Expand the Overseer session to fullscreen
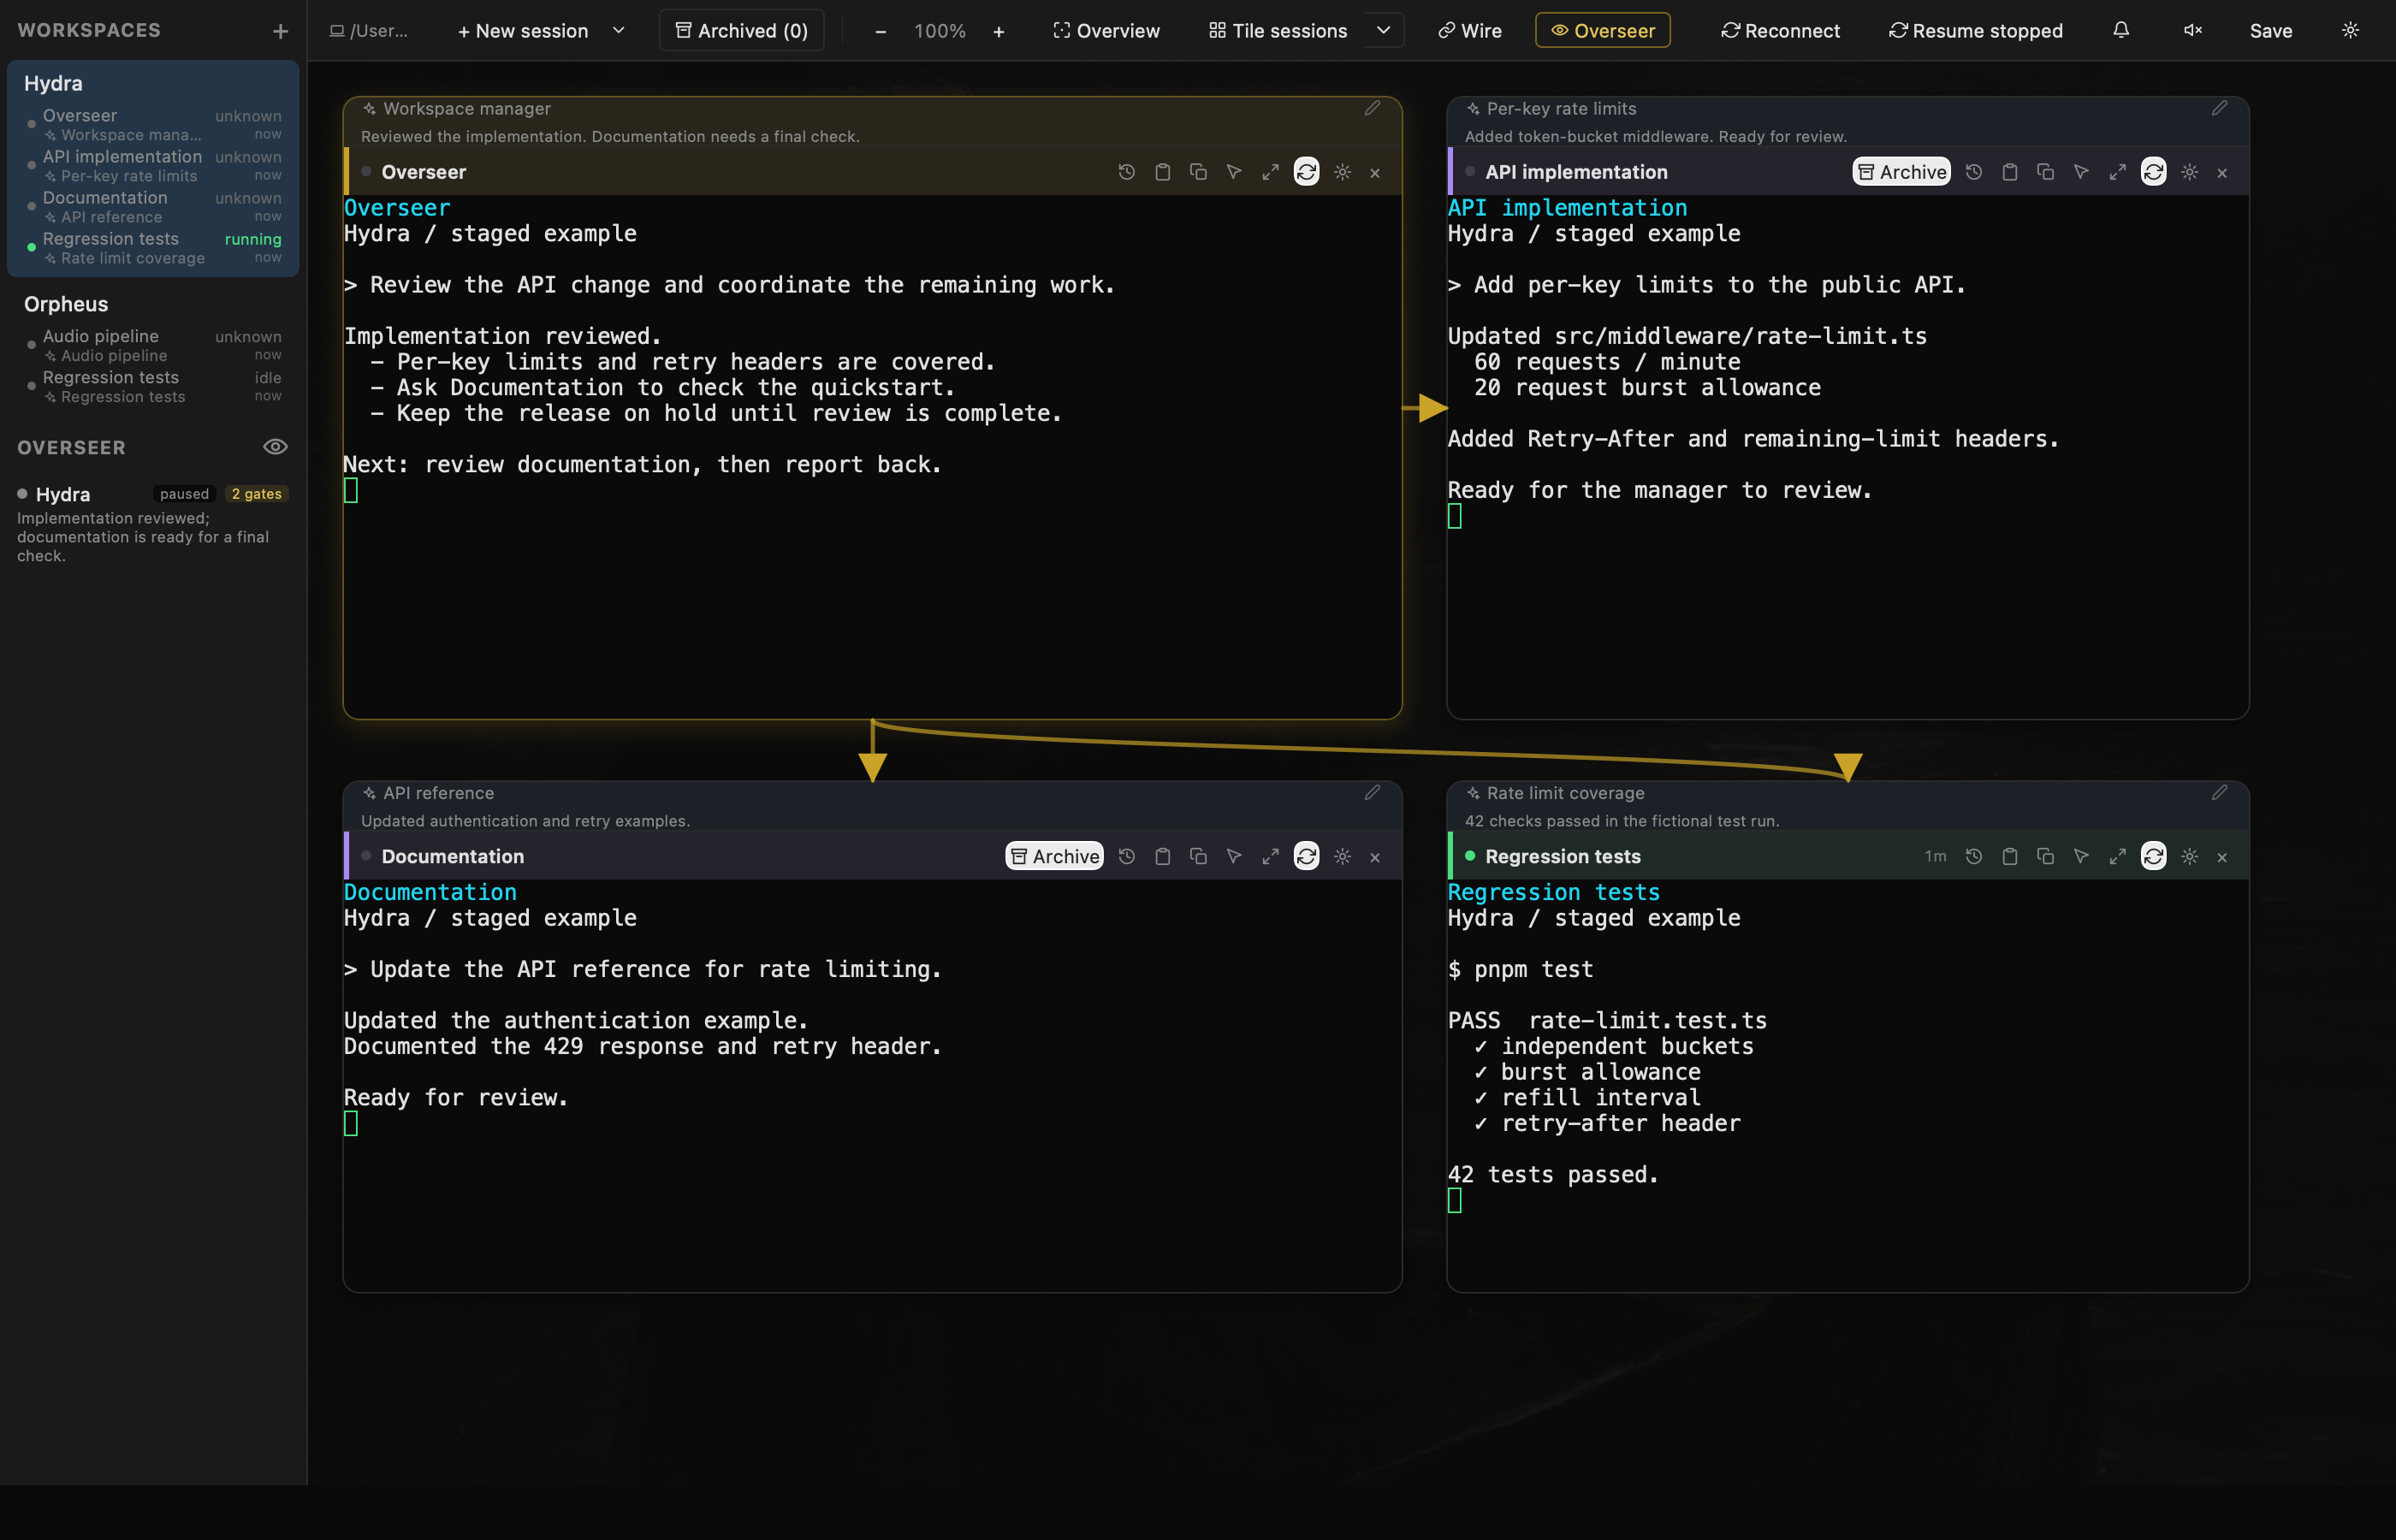2396x1540 pixels. tap(1270, 172)
